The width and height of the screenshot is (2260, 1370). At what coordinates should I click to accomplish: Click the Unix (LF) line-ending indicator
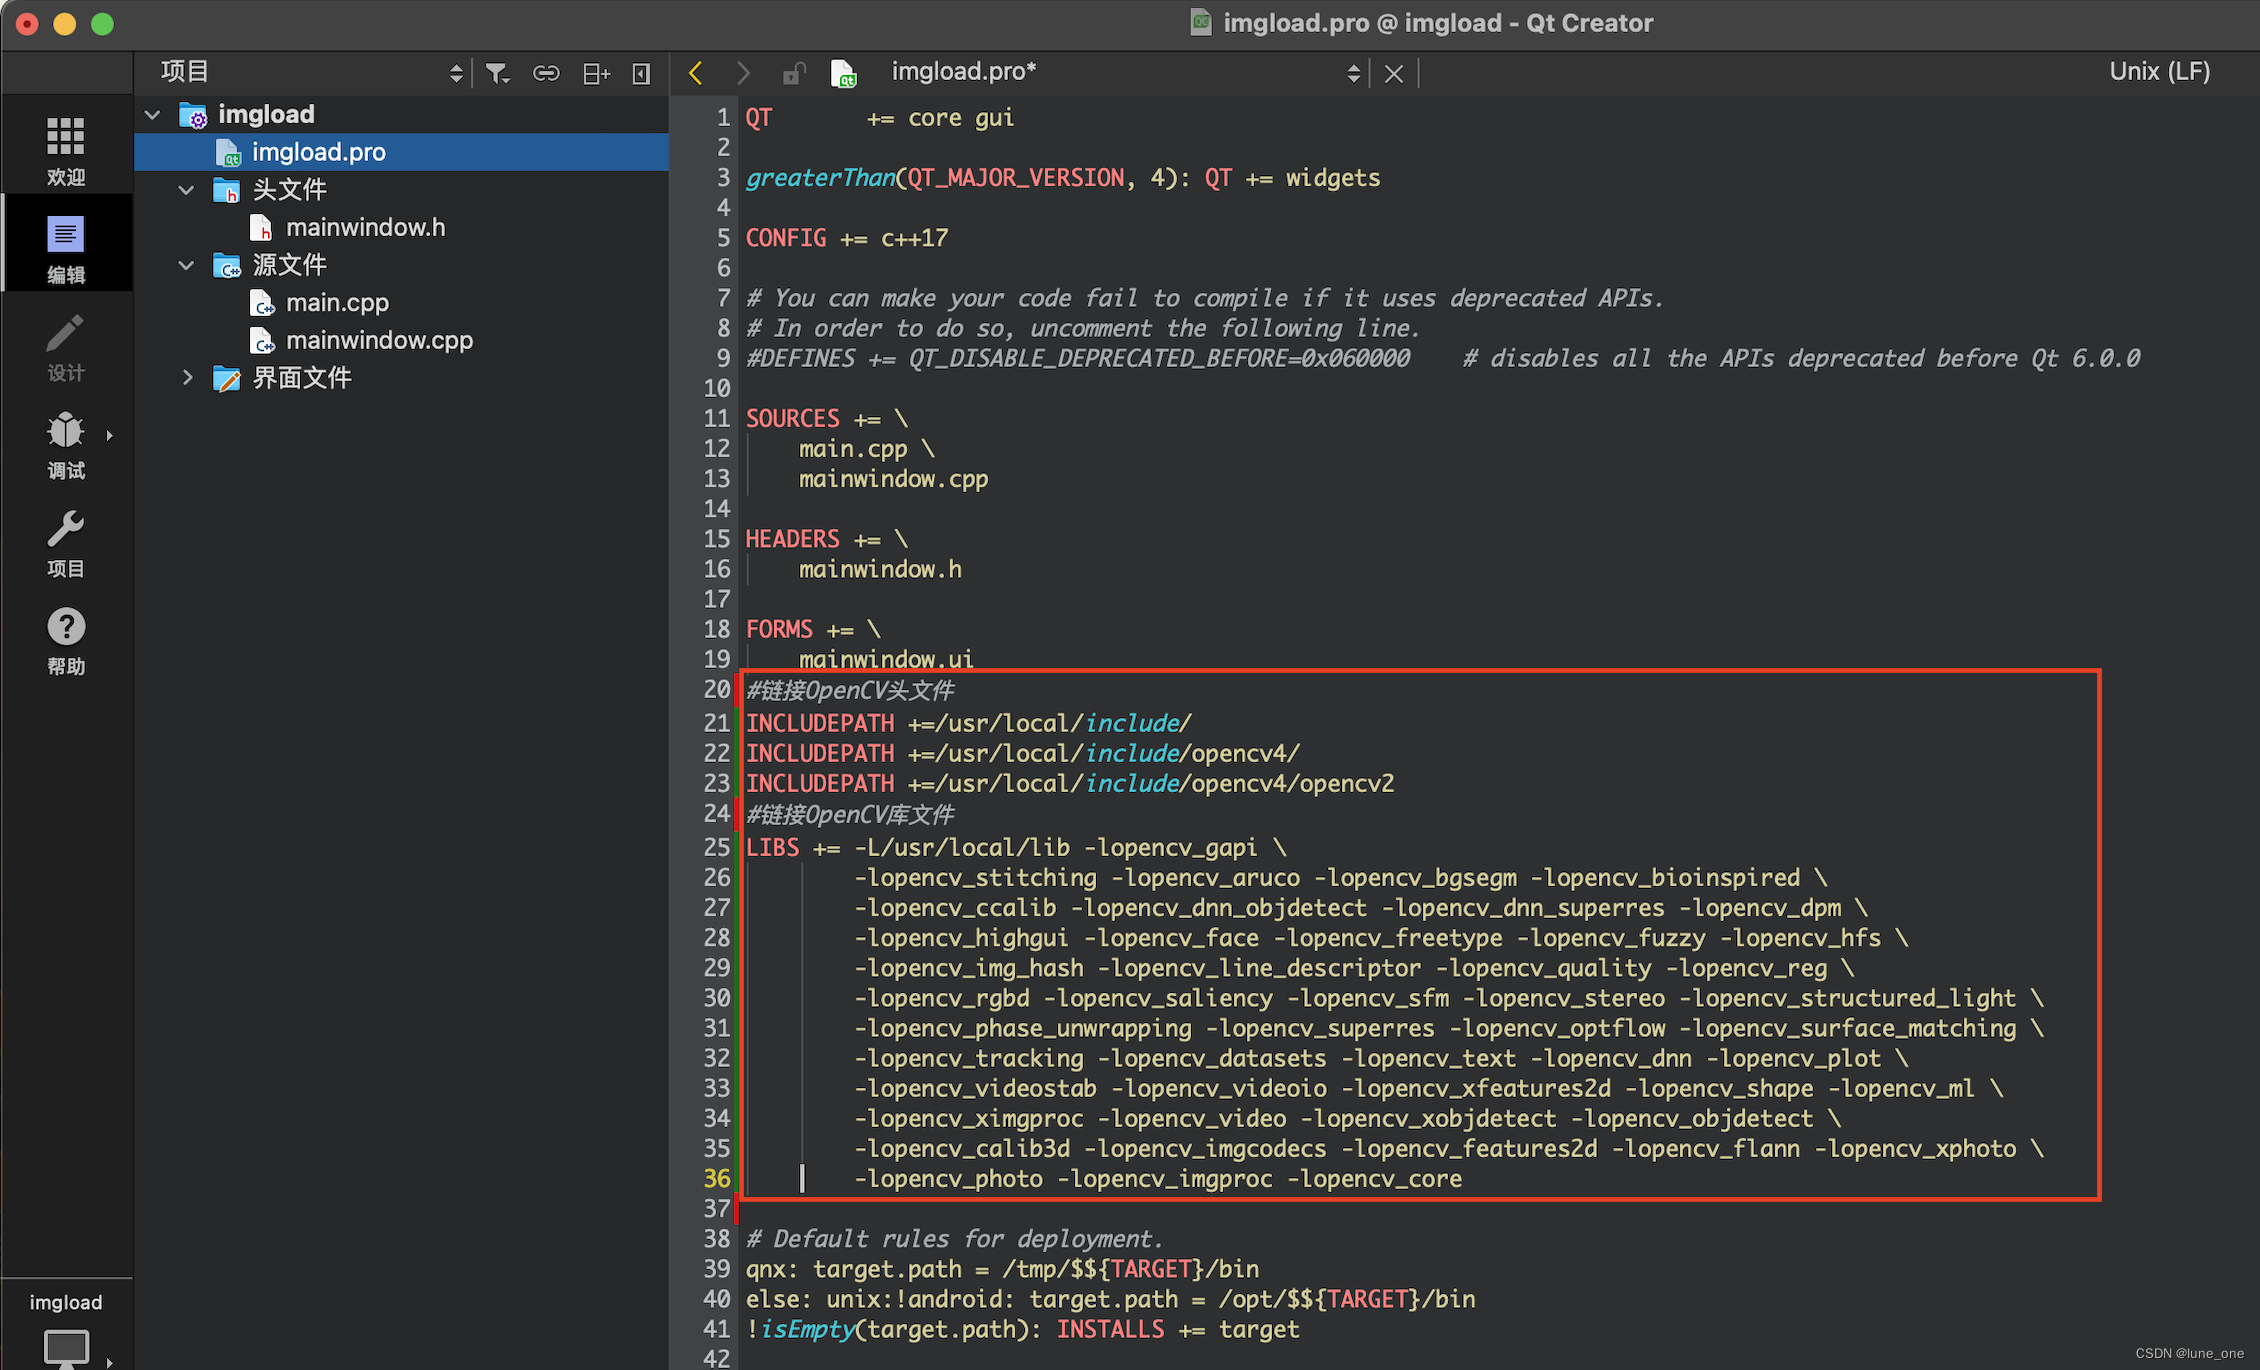pyautogui.click(x=2159, y=71)
